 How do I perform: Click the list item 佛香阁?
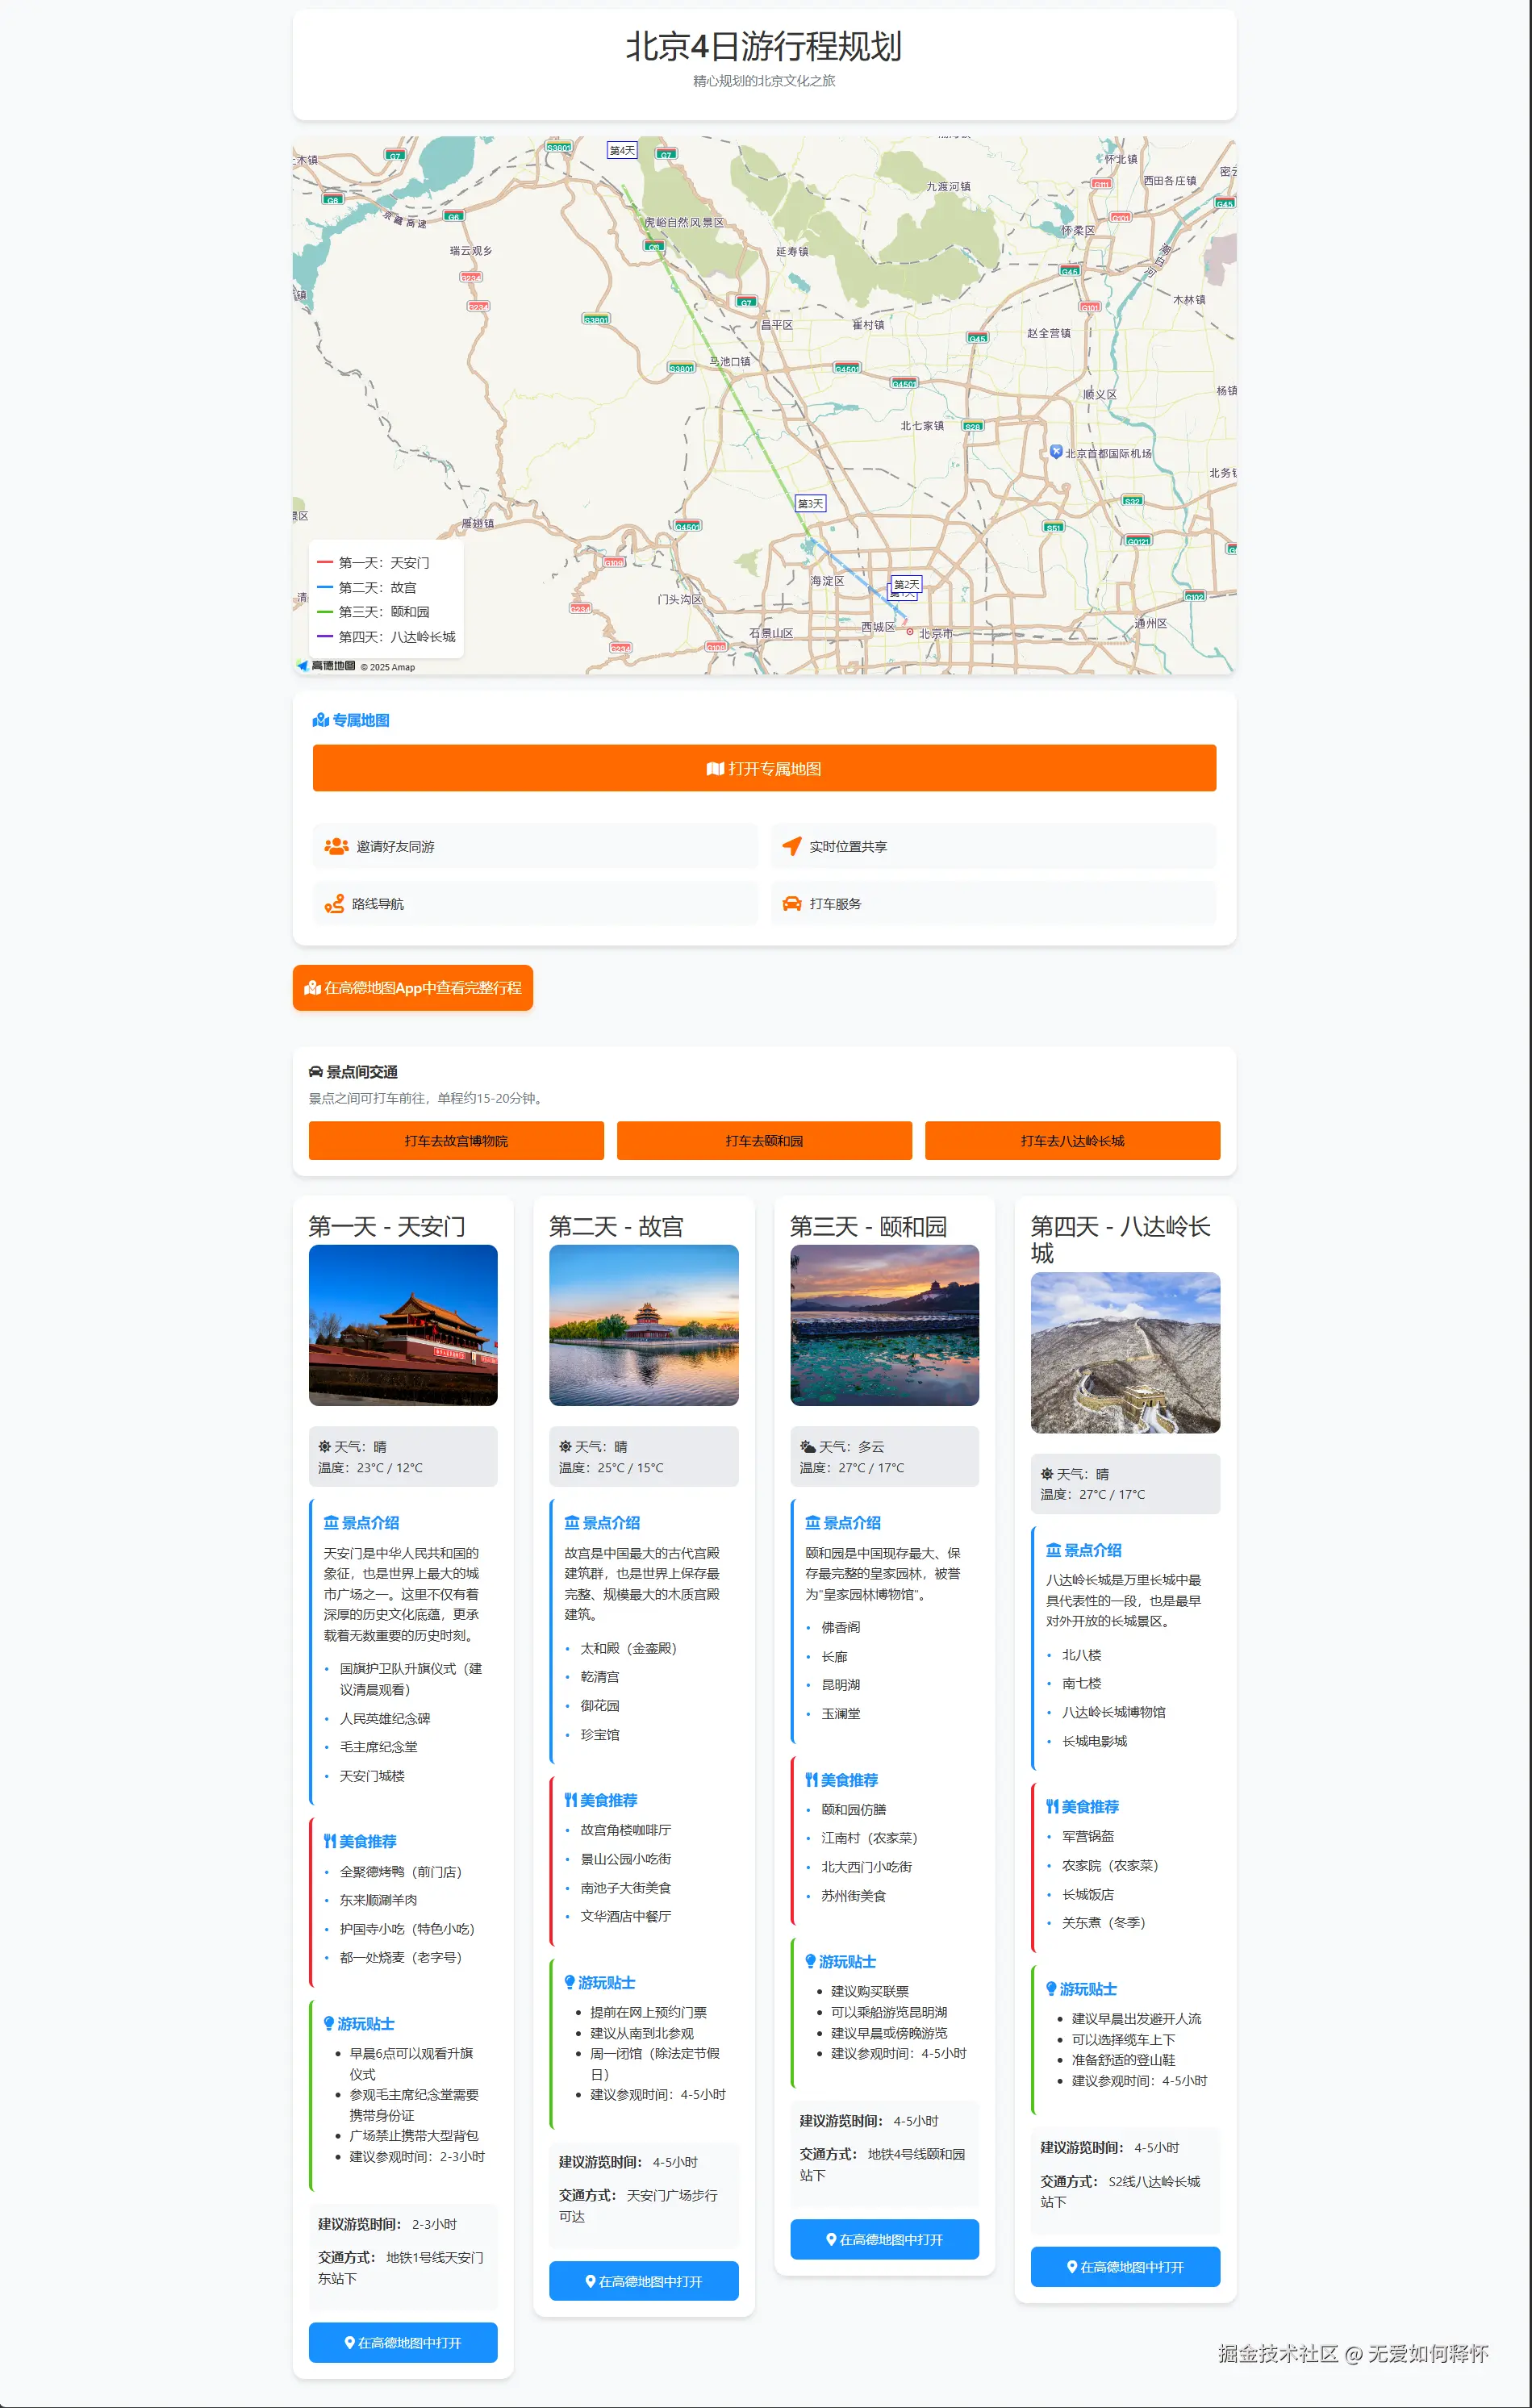pyautogui.click(x=841, y=1627)
